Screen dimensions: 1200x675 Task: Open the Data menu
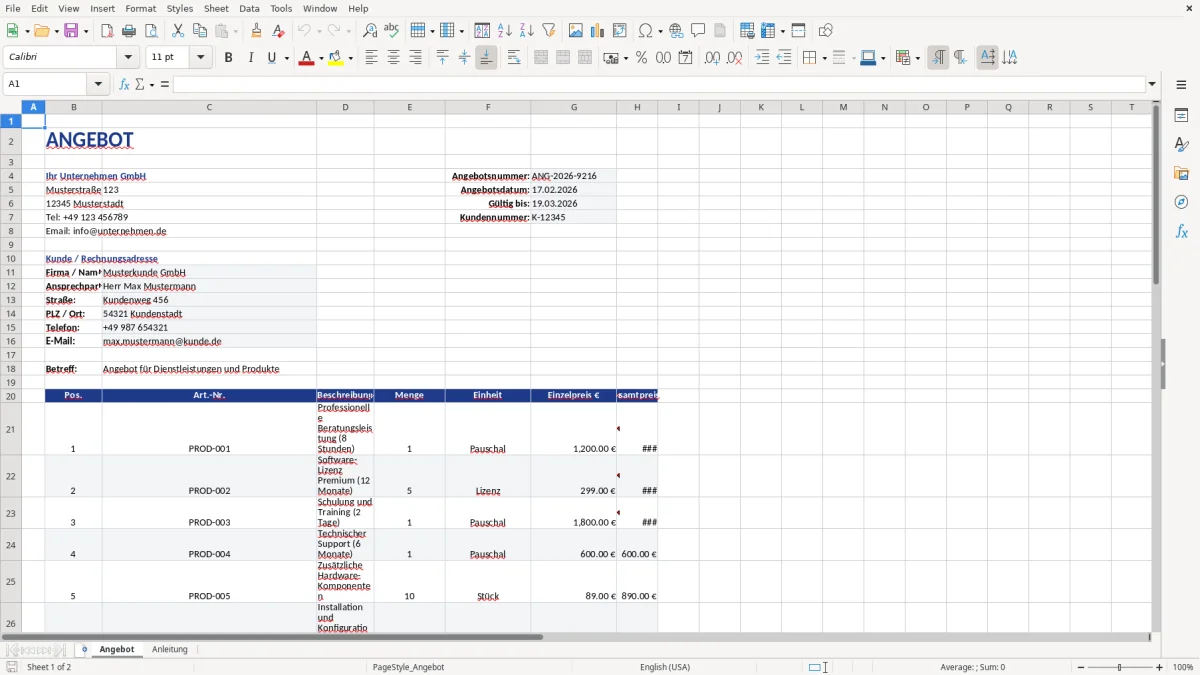[249, 8]
